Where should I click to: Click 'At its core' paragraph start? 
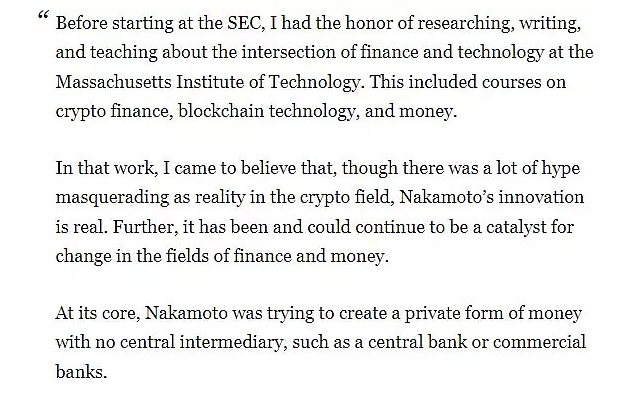click(98, 313)
